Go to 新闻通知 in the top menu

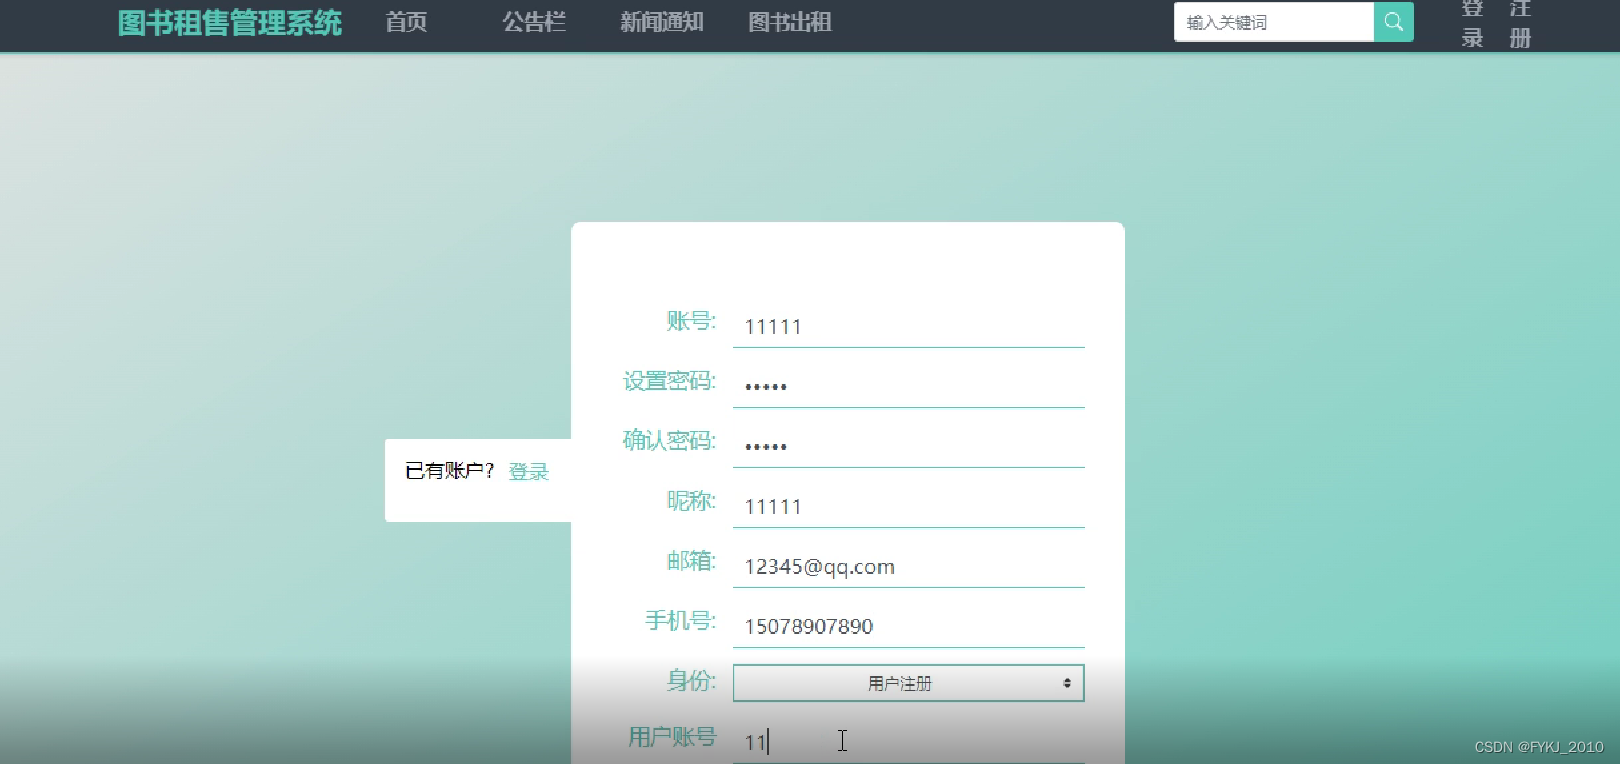pyautogui.click(x=661, y=22)
